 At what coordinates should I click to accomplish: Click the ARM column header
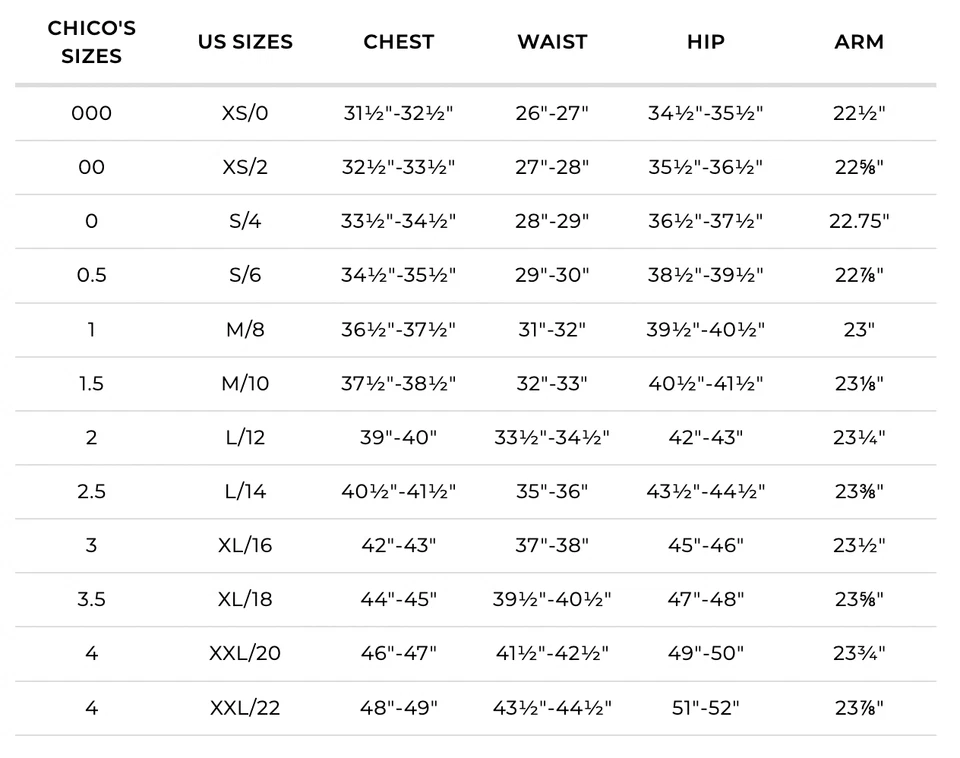point(859,42)
